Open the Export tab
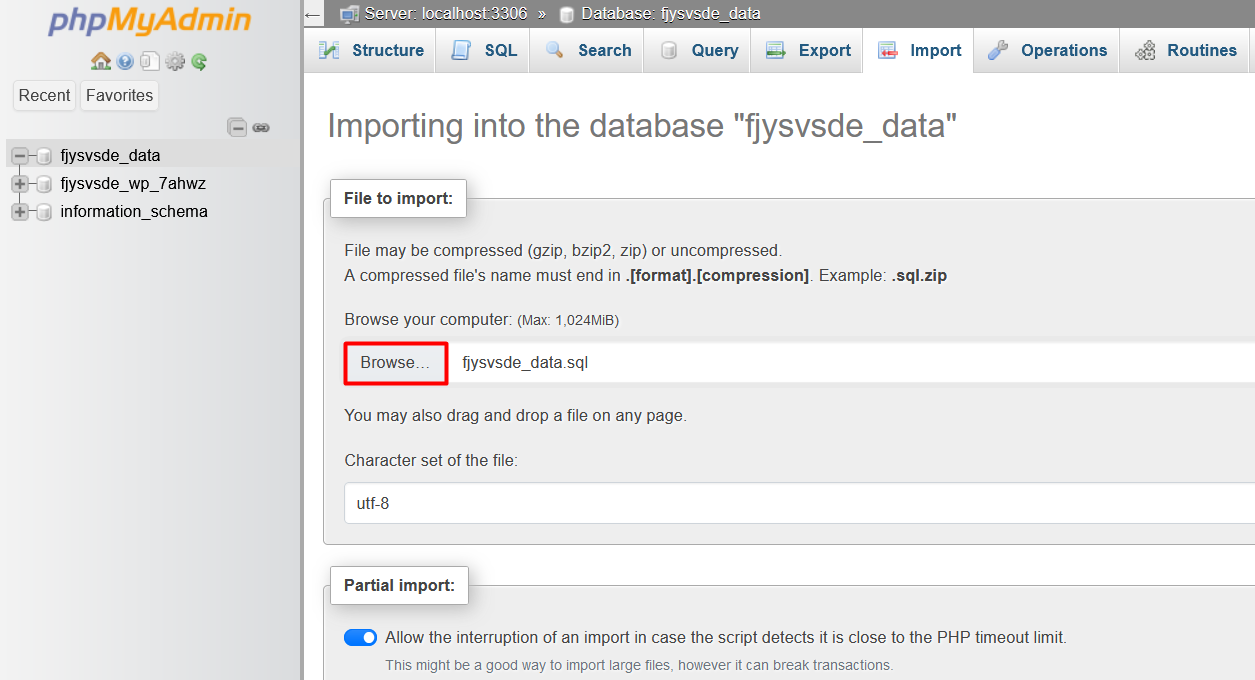Viewport: 1255px width, 680px height. (807, 50)
